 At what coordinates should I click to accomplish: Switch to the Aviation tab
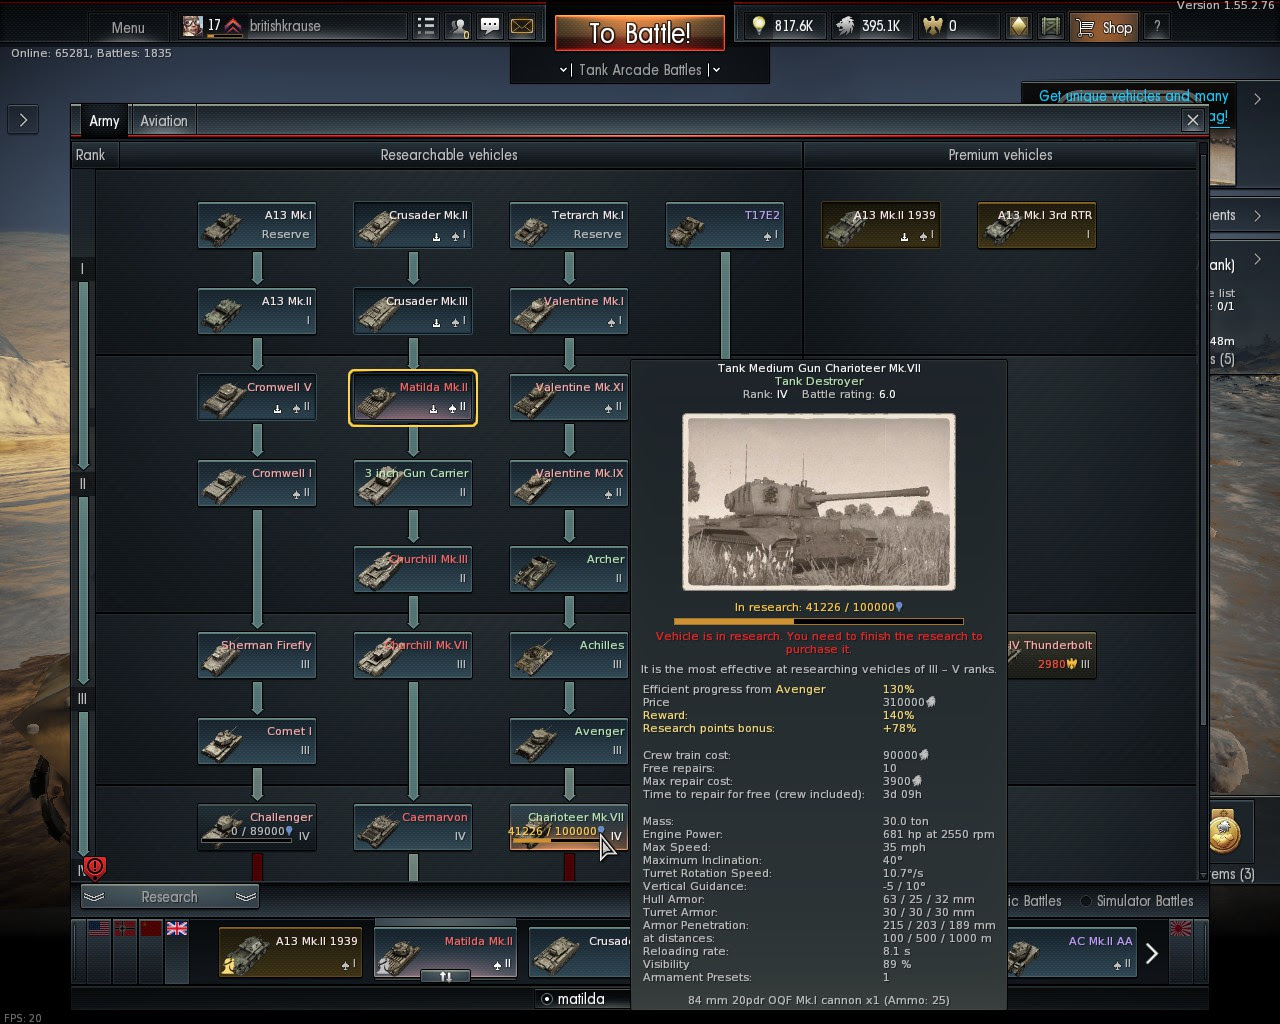(163, 121)
